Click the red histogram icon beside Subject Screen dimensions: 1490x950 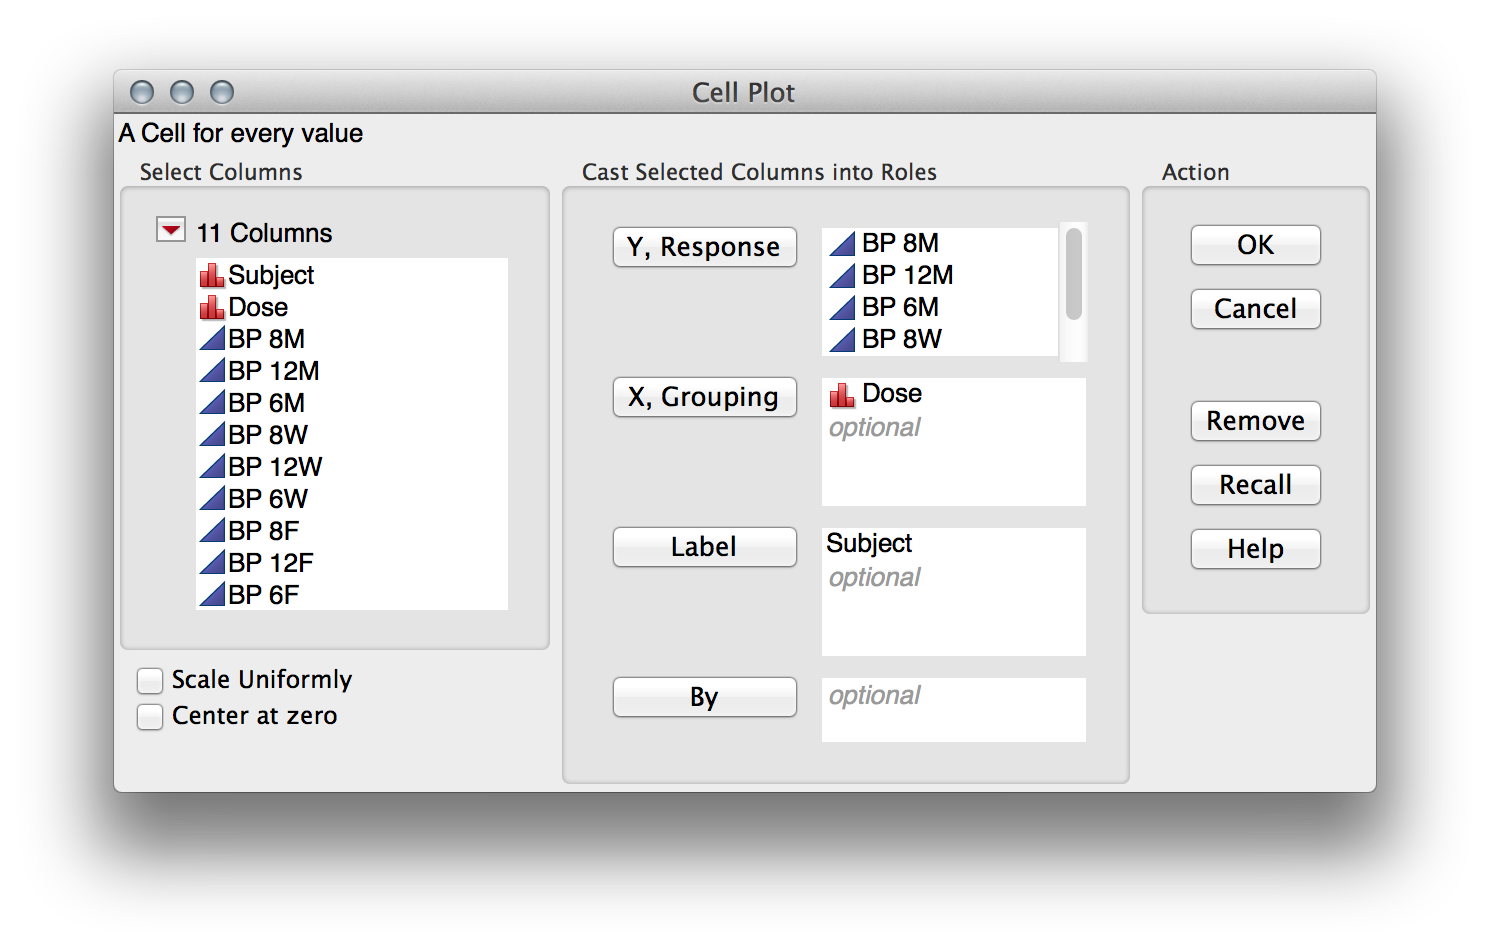coord(211,274)
